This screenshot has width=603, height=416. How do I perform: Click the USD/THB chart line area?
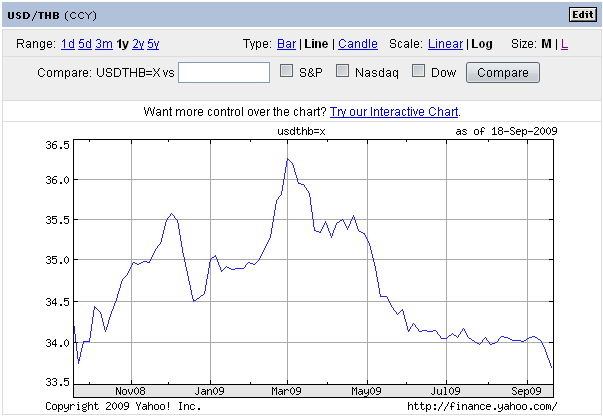click(313, 262)
